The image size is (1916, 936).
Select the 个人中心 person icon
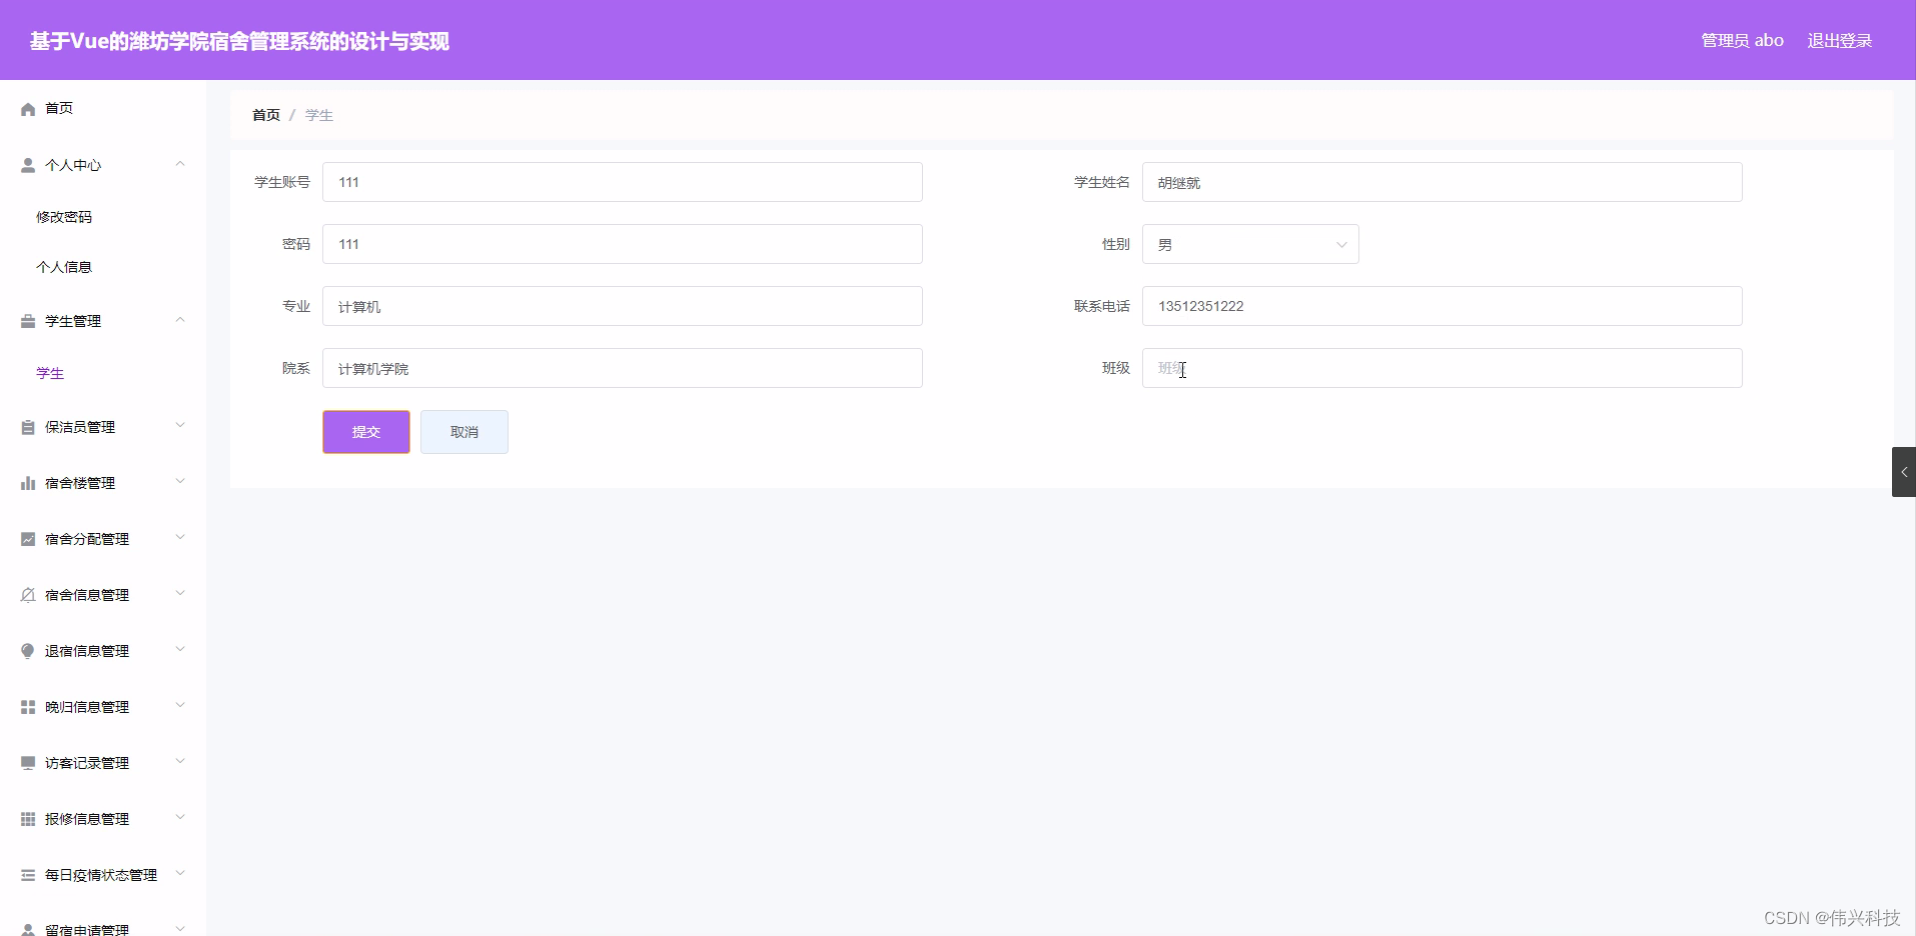point(27,165)
